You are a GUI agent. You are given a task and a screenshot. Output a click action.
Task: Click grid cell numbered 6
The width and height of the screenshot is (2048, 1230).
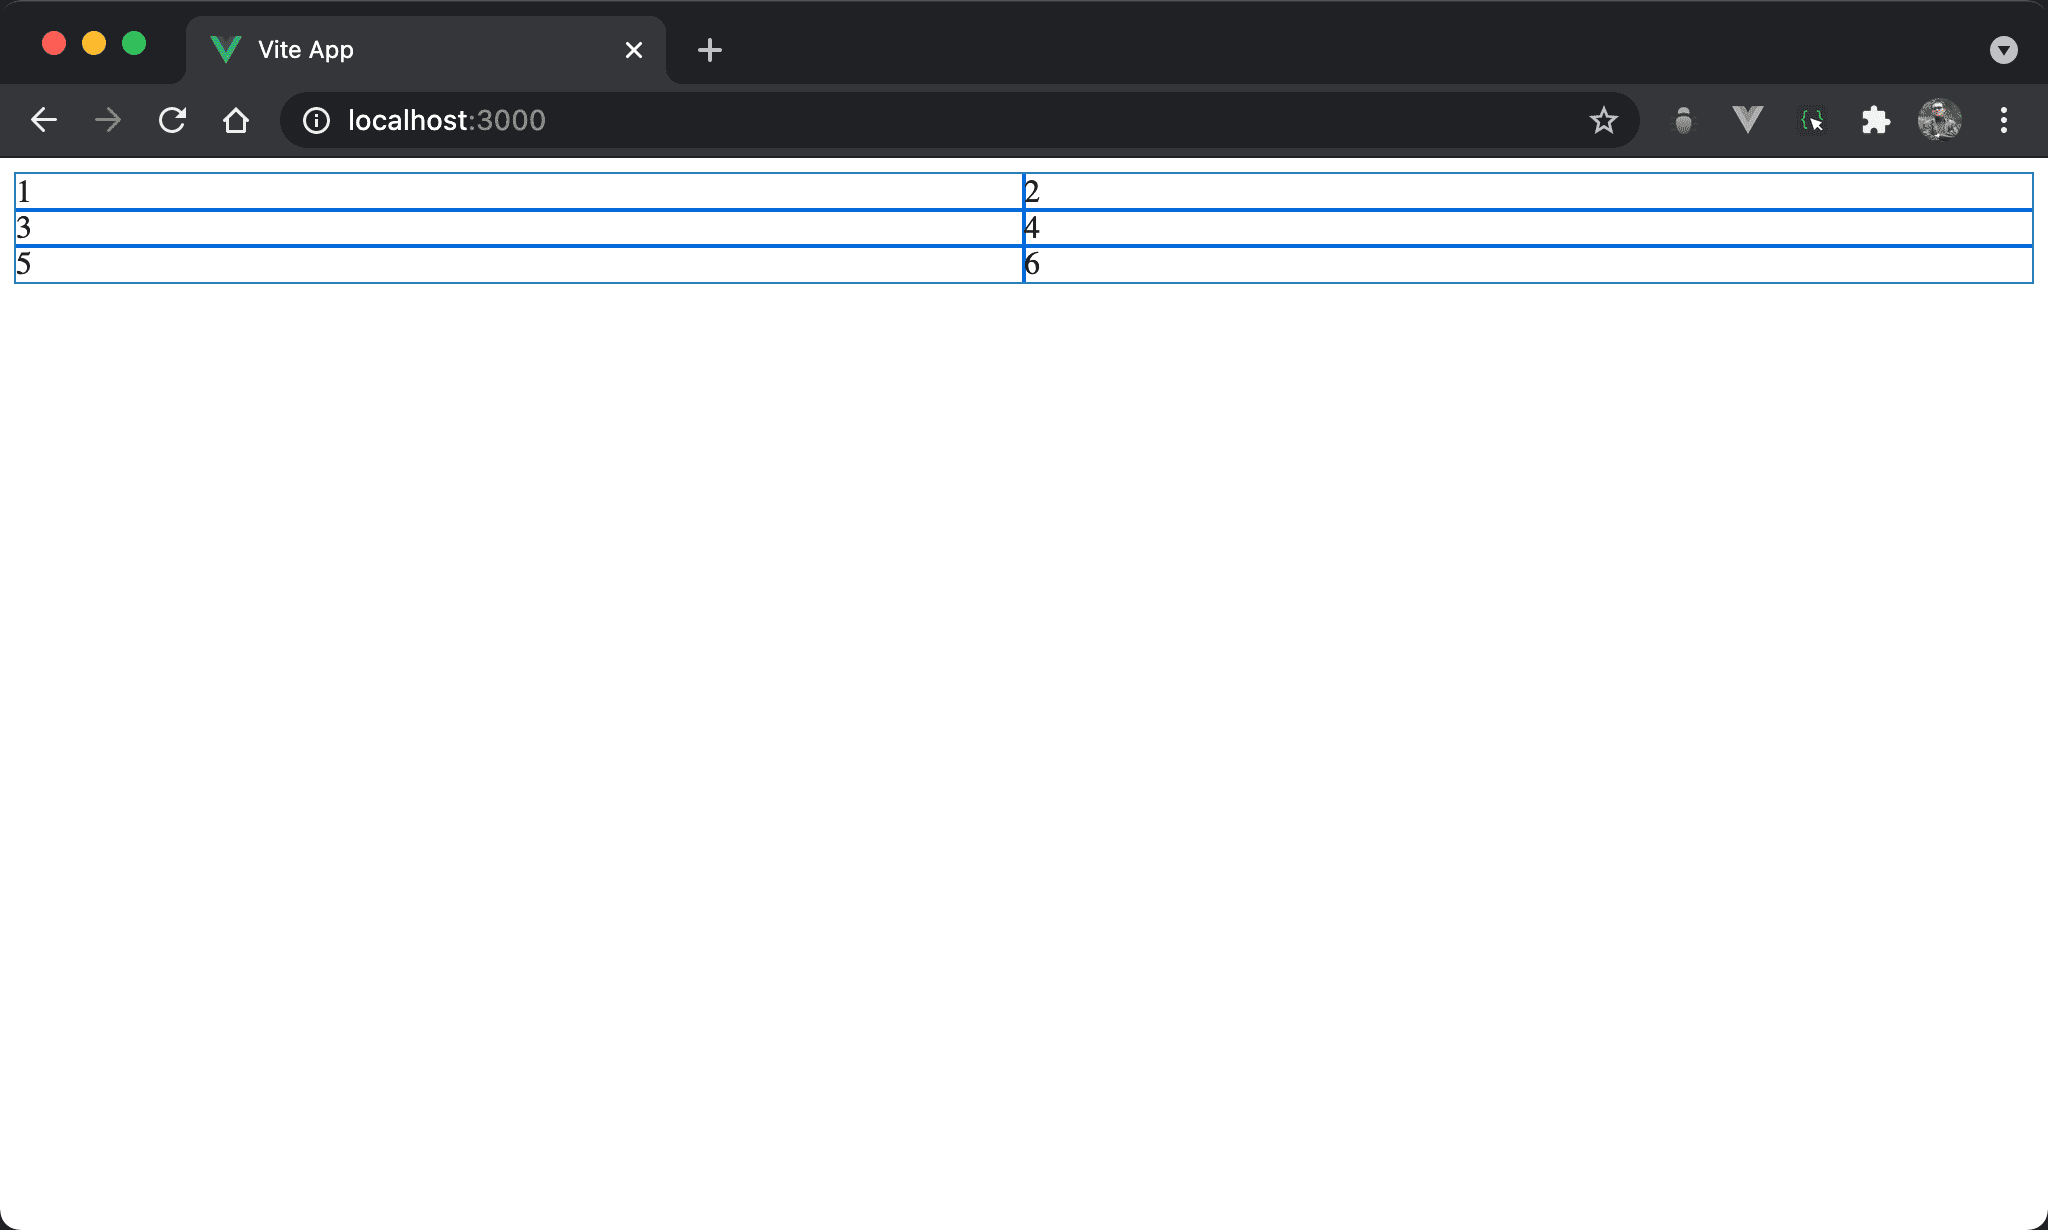pyautogui.click(x=1528, y=265)
